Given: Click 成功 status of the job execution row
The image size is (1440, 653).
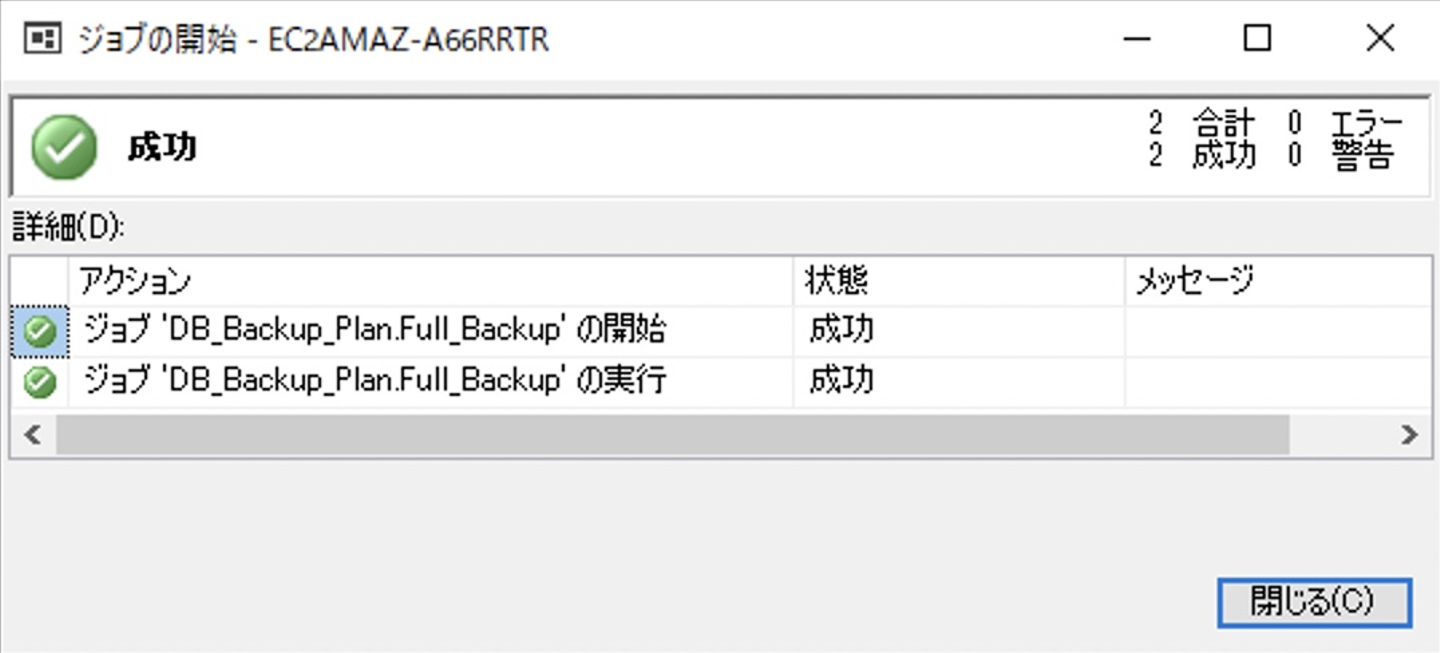Looking at the screenshot, I should (842, 381).
